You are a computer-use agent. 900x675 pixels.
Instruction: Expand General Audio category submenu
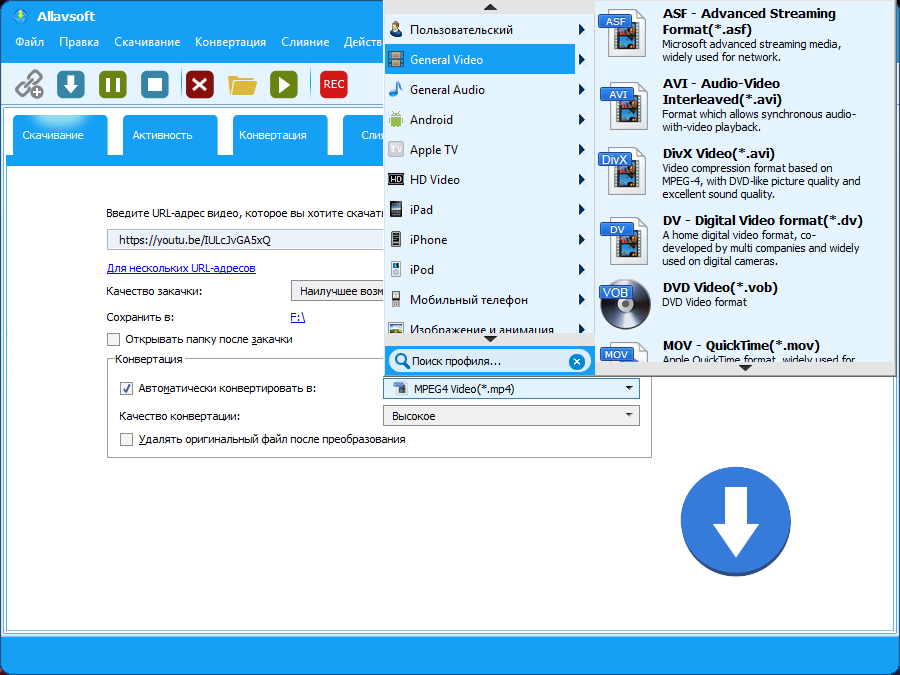(486, 90)
